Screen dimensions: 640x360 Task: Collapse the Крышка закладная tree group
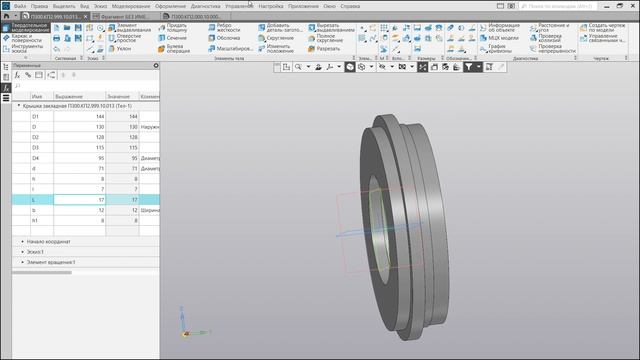tap(18, 106)
